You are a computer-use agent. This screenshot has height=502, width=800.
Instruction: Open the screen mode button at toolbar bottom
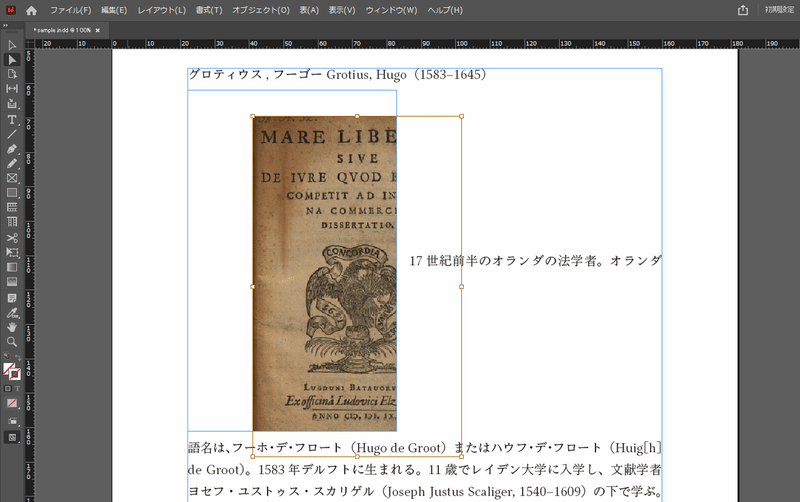[12, 437]
